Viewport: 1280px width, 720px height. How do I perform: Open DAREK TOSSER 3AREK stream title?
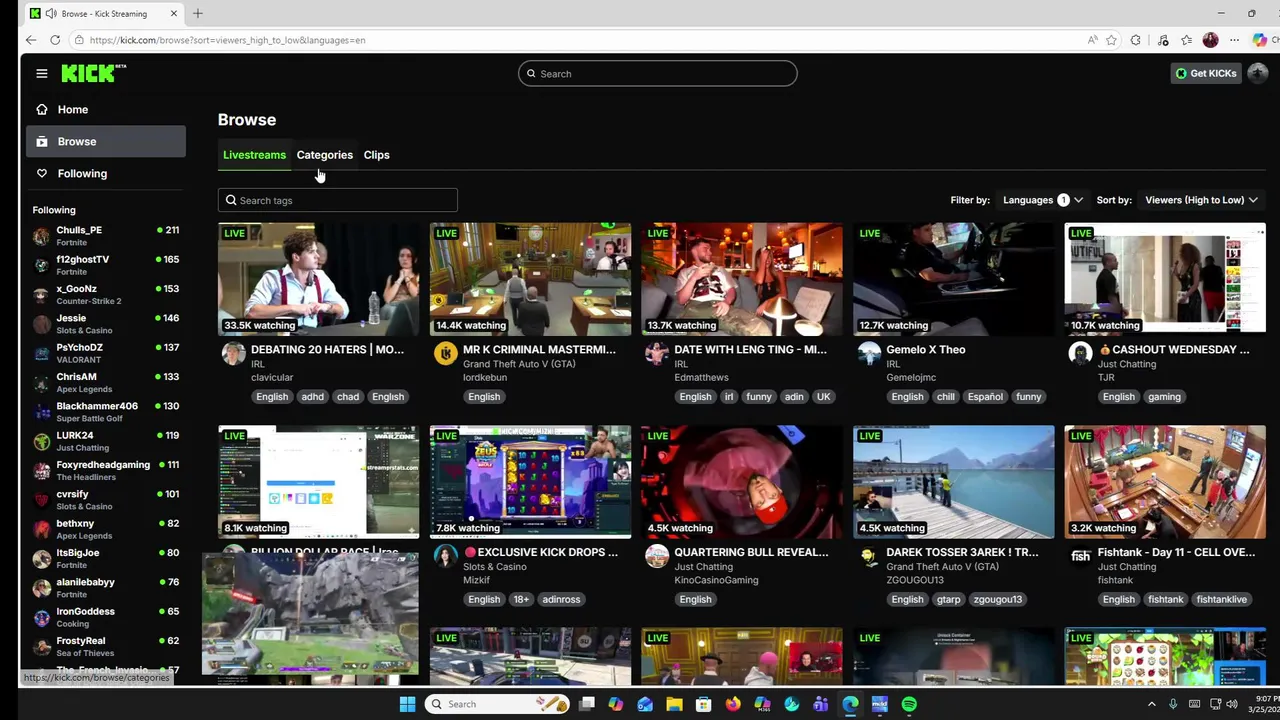[x=962, y=552]
